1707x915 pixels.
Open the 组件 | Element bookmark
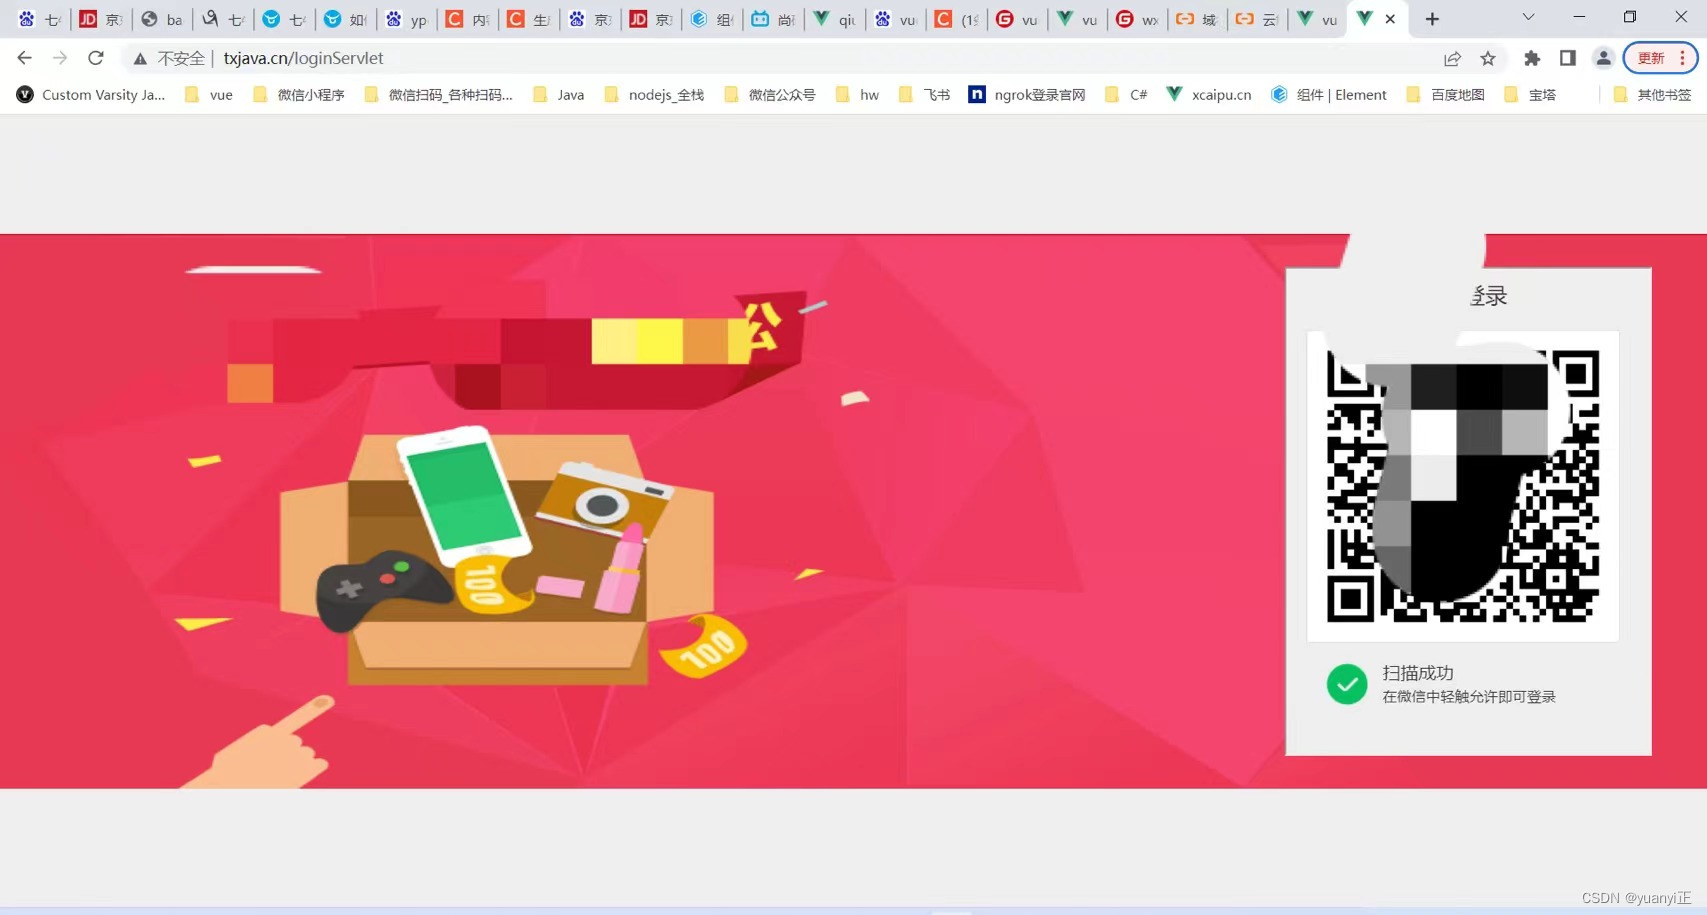pyautogui.click(x=1329, y=95)
